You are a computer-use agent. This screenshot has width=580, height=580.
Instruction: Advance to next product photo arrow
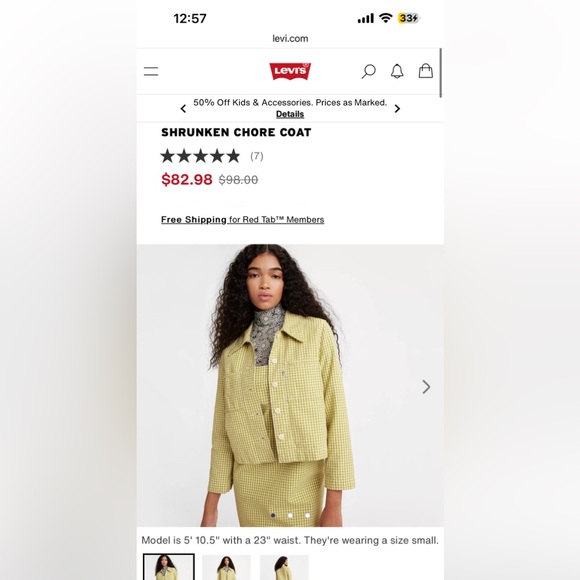(426, 387)
